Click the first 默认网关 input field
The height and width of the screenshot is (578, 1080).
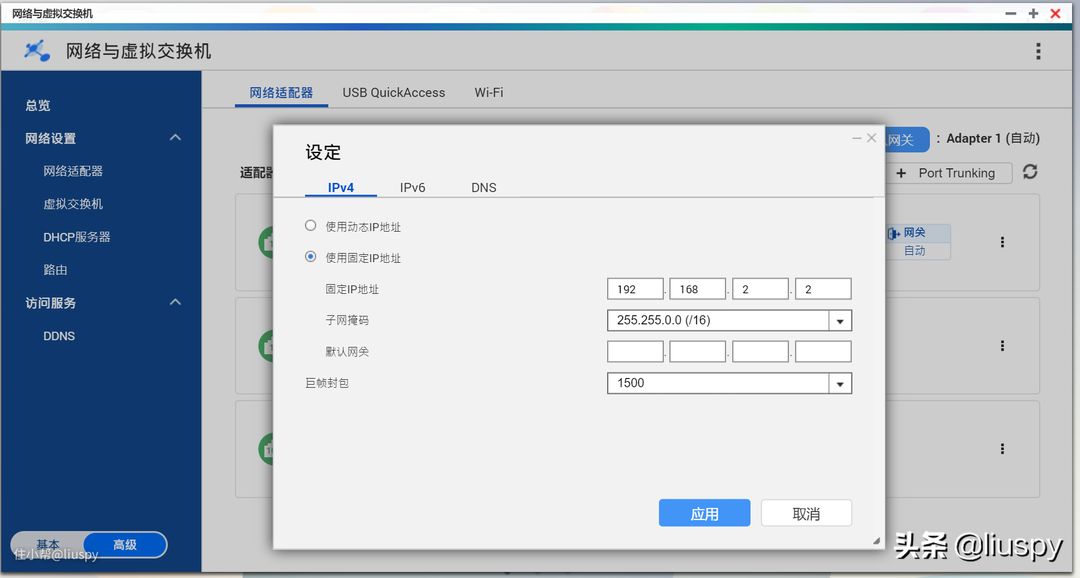[635, 352]
